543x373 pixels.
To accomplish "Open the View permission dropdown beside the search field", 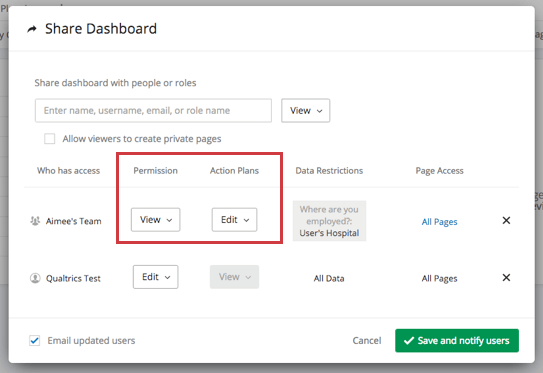I will point(305,110).
